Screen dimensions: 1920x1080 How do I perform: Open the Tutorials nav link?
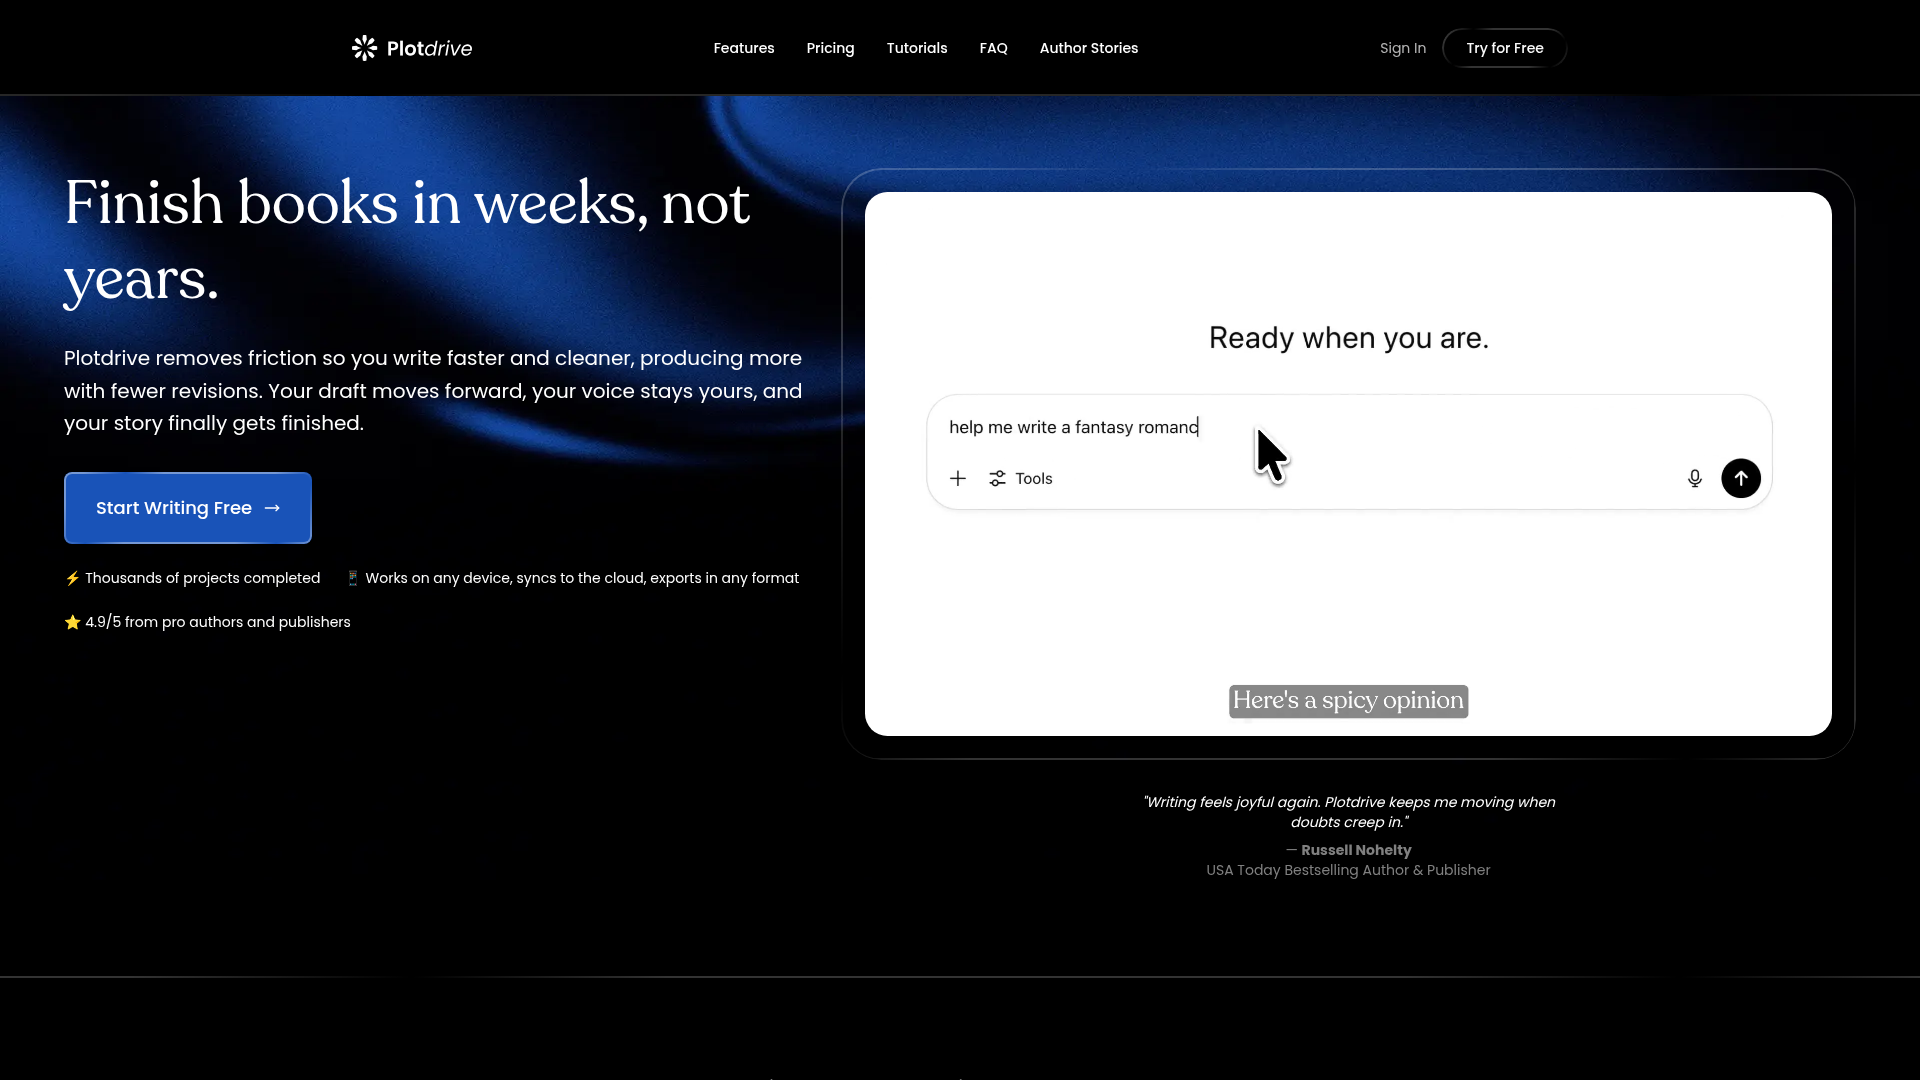[916, 48]
